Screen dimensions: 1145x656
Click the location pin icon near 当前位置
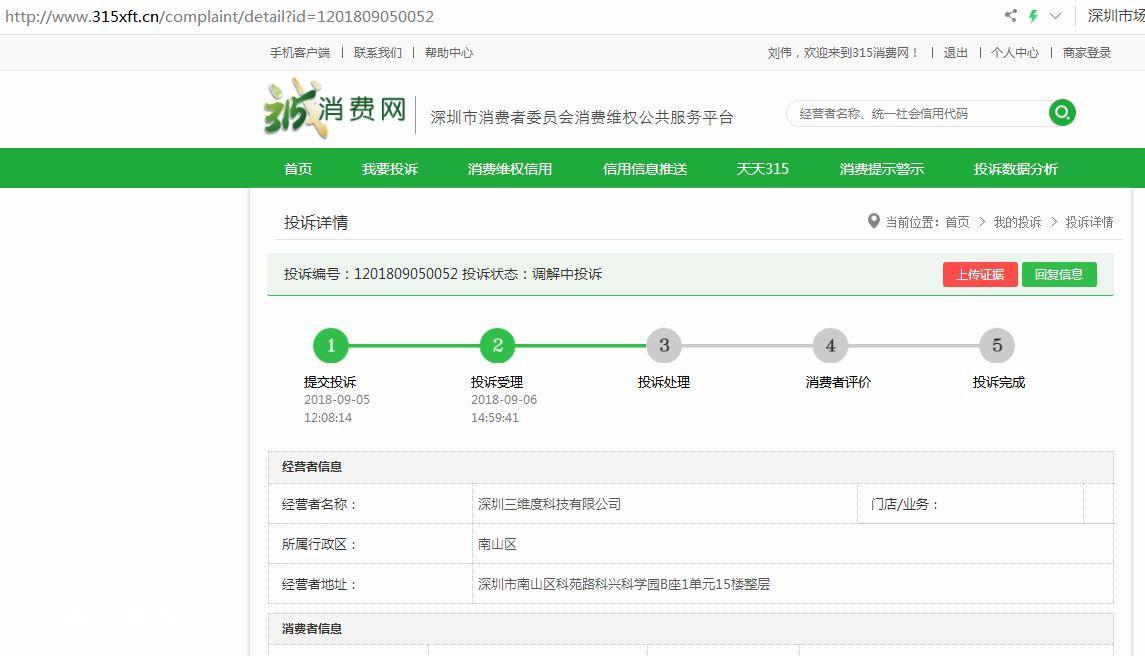point(873,221)
